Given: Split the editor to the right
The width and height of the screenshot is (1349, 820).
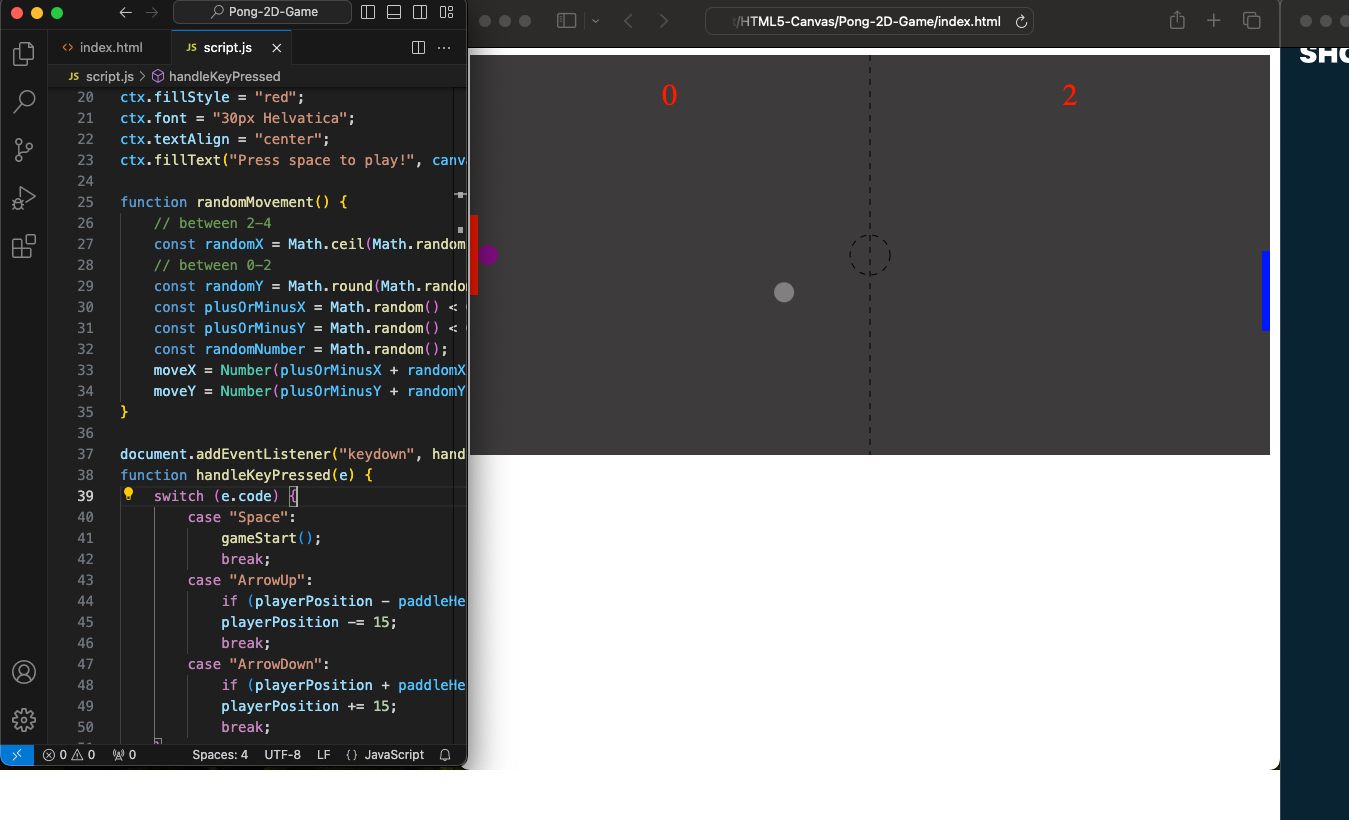Looking at the screenshot, I should click(x=419, y=48).
